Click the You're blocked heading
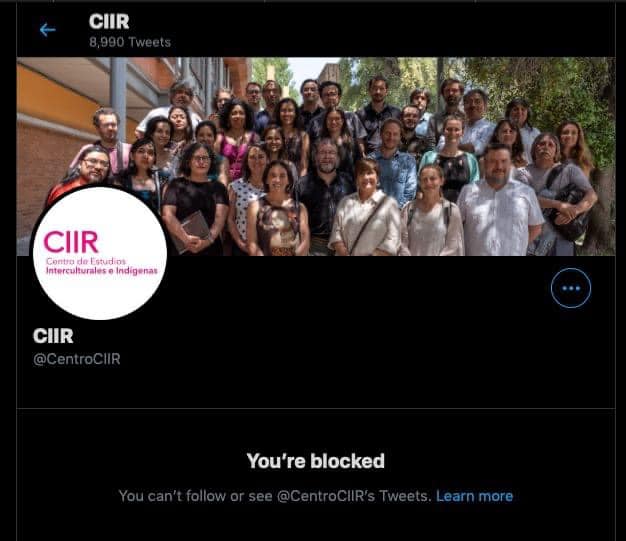This screenshot has width=626, height=541. pyautogui.click(x=315, y=461)
